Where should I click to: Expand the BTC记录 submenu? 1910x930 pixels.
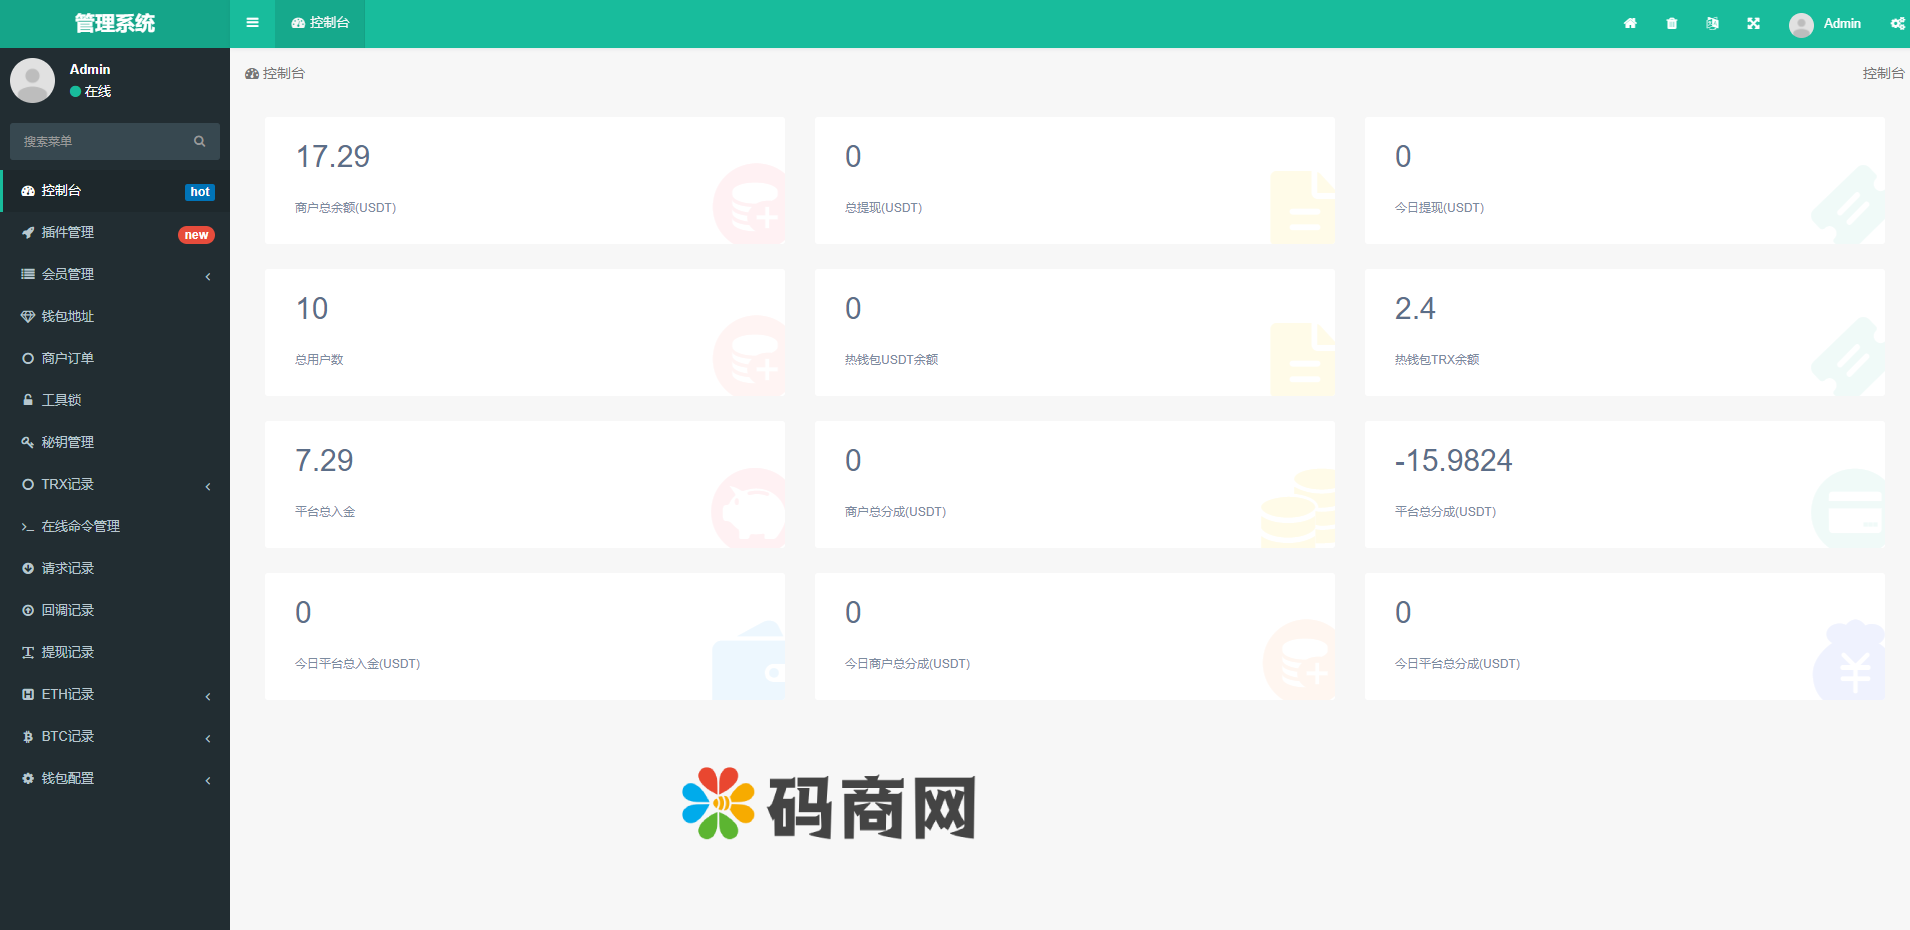(x=115, y=736)
